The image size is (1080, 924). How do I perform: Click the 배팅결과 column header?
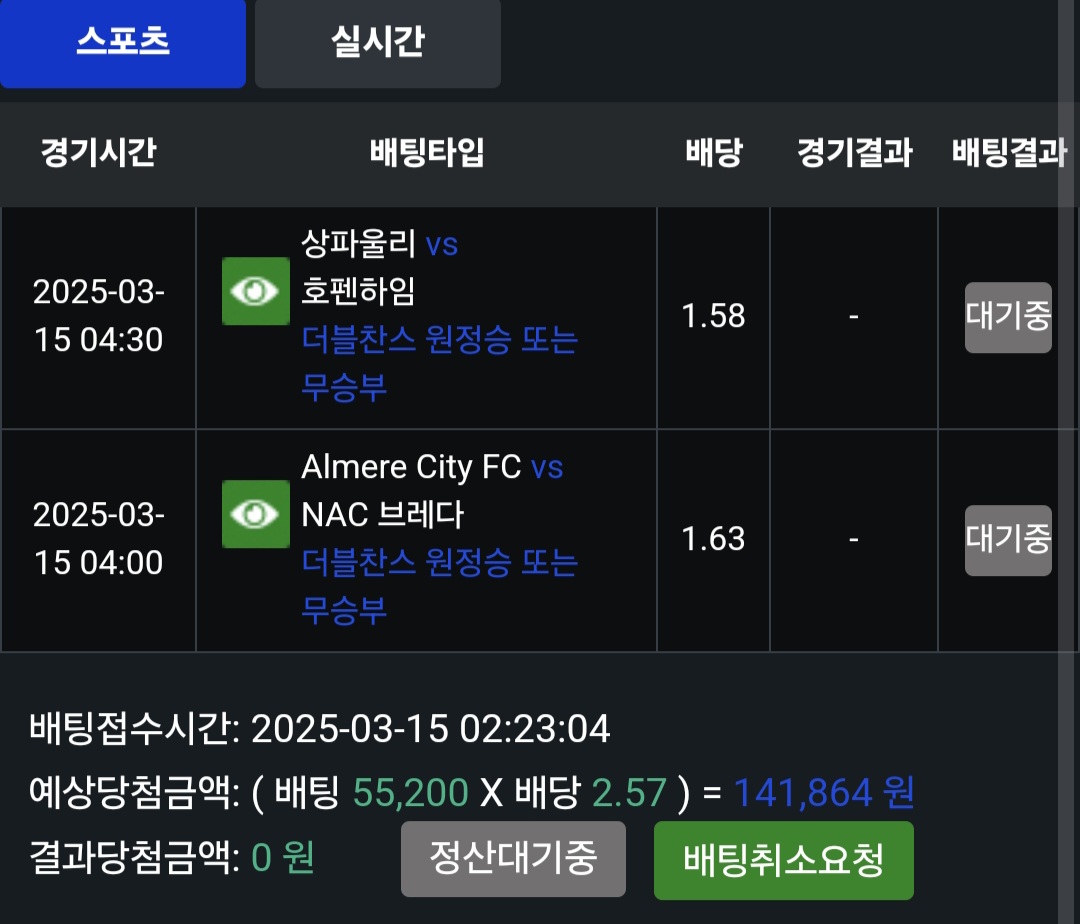coord(1008,154)
